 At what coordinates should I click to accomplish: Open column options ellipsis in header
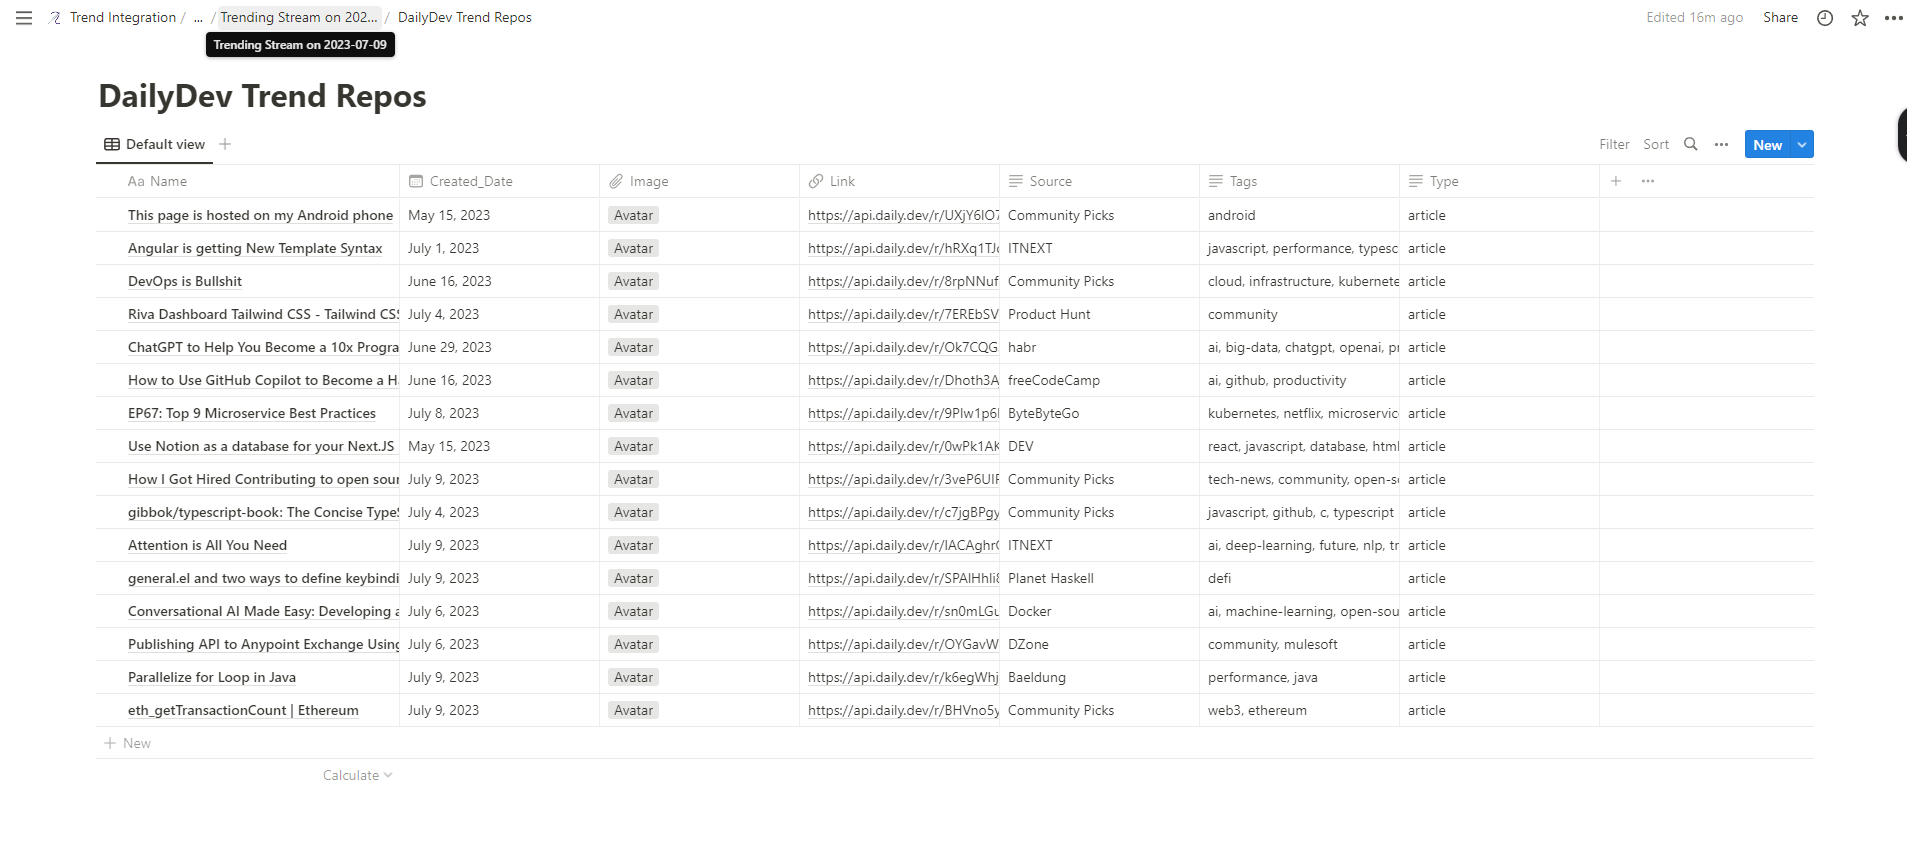(1648, 181)
